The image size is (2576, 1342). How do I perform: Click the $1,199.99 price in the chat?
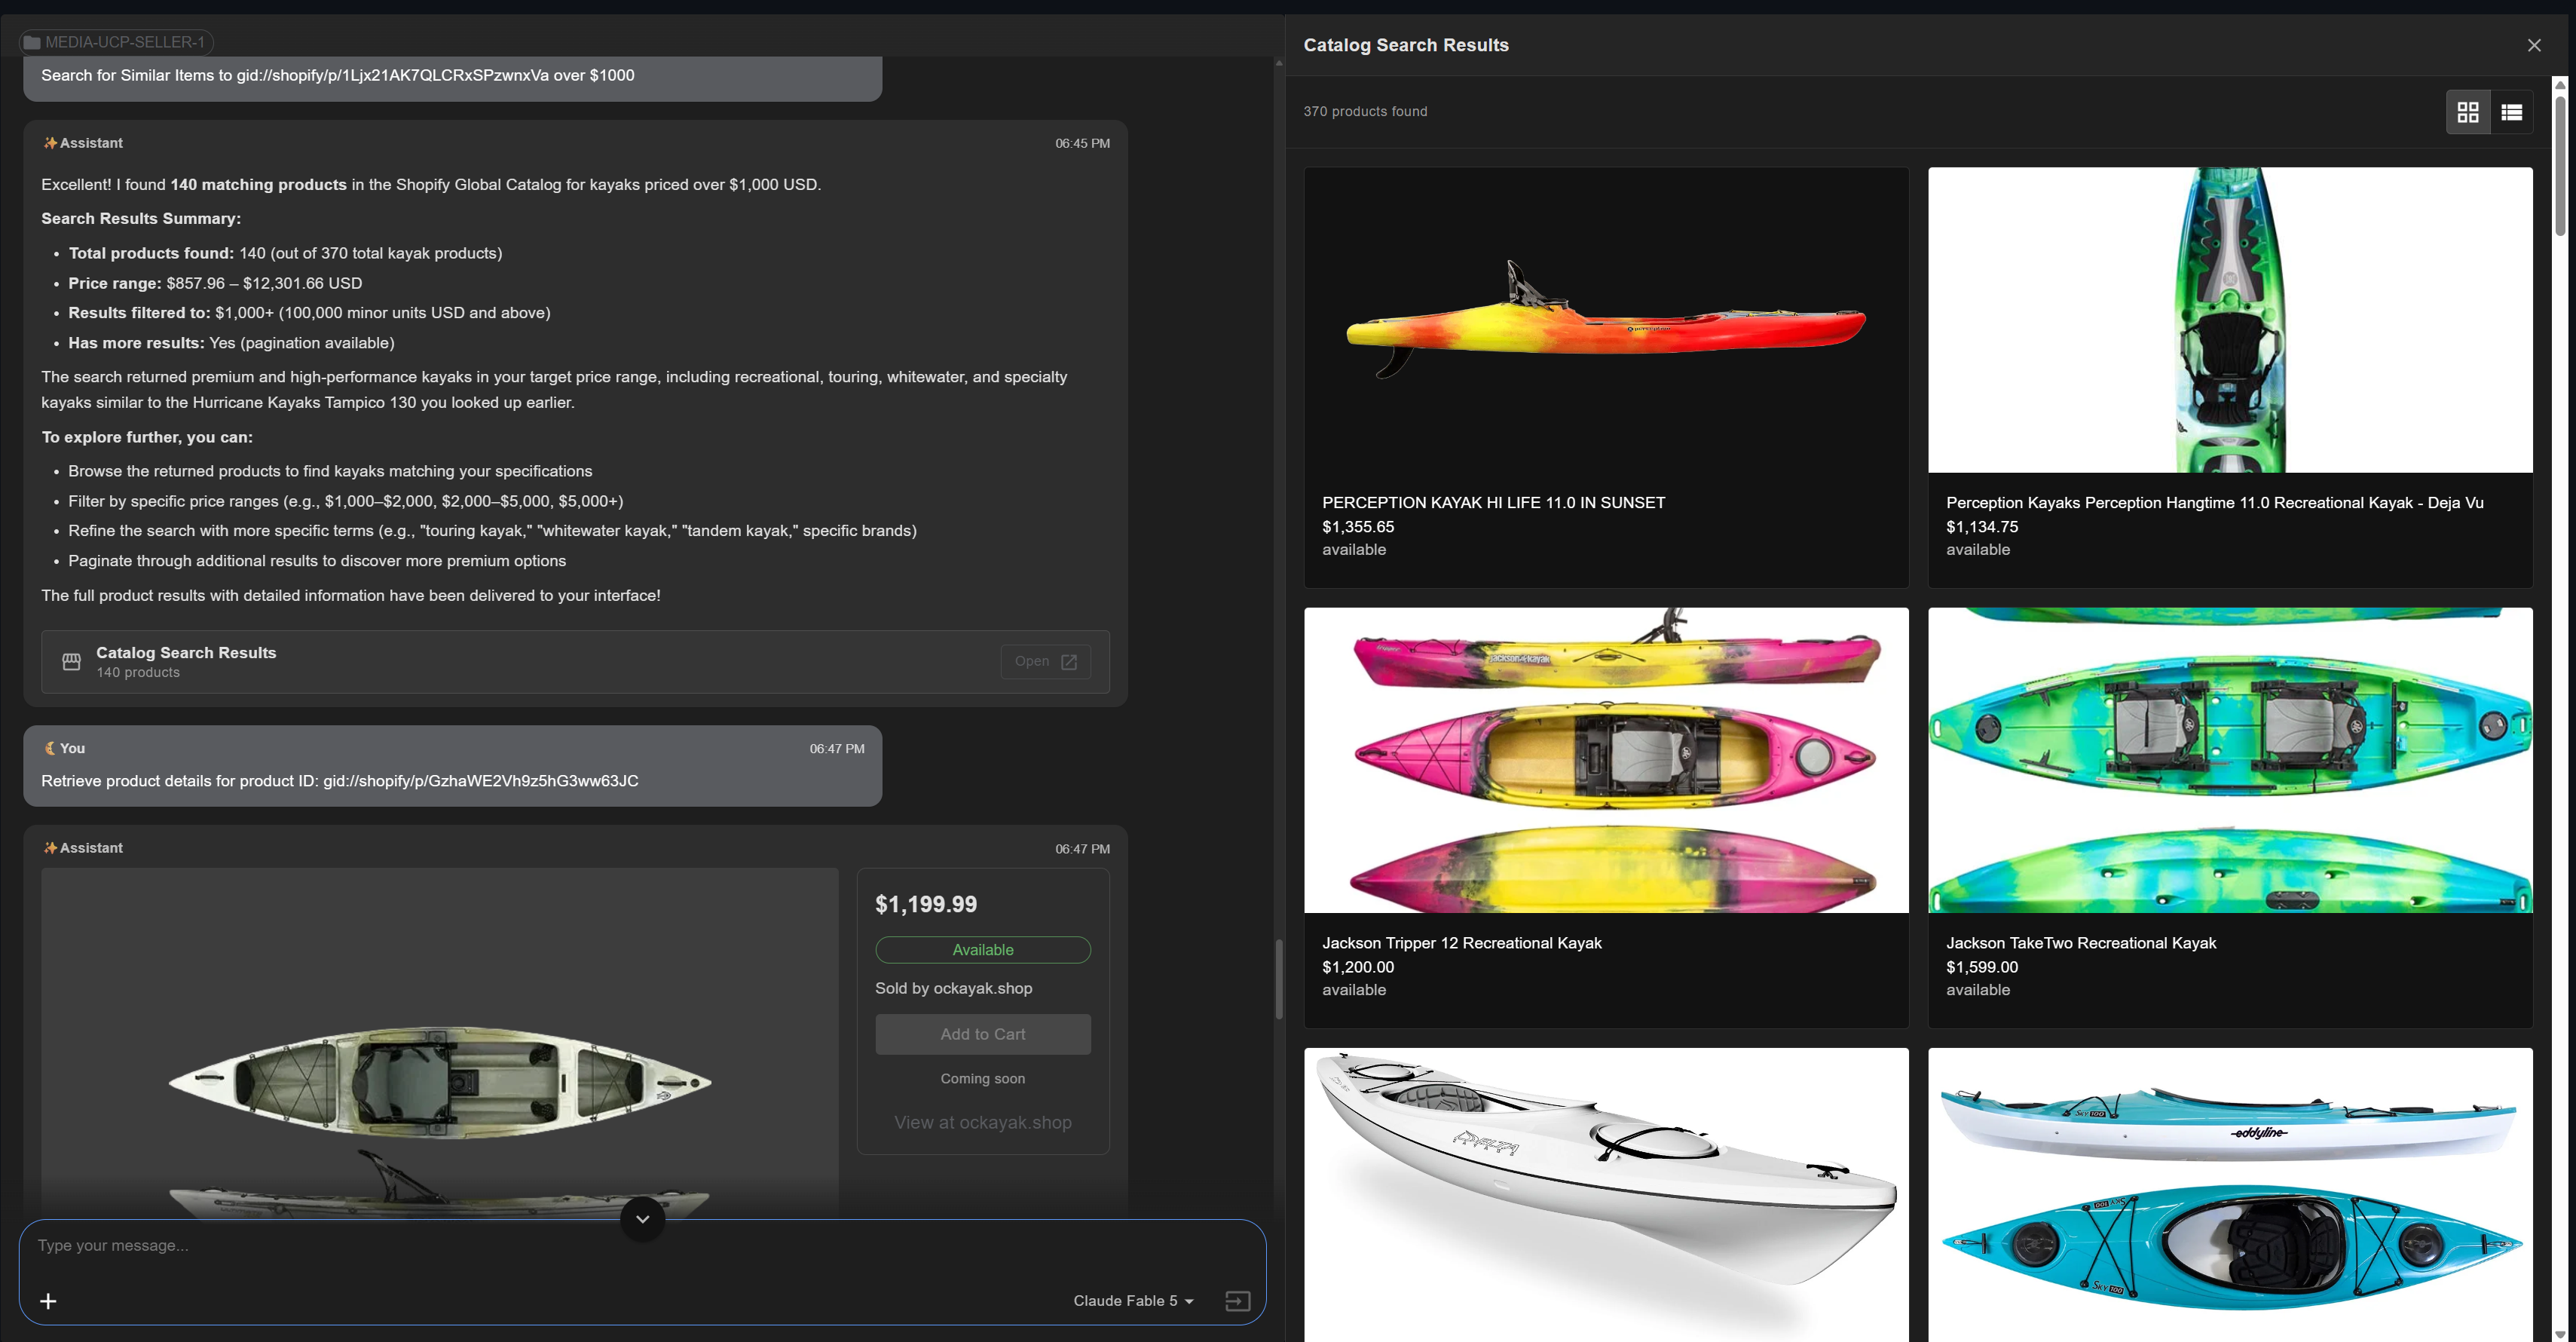pyautogui.click(x=925, y=904)
